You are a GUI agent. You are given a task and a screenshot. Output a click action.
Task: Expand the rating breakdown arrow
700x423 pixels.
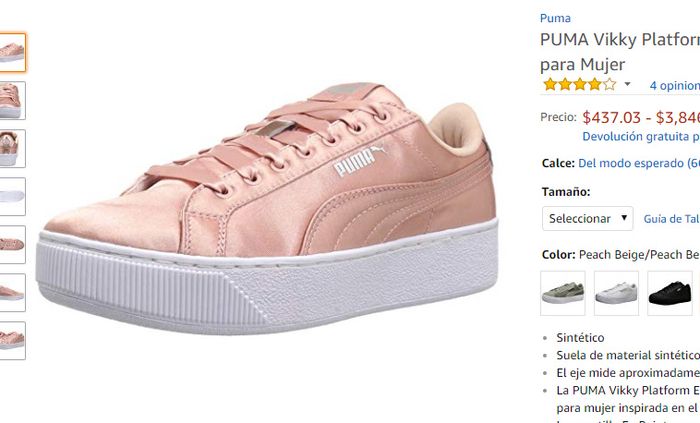pyautogui.click(x=628, y=85)
